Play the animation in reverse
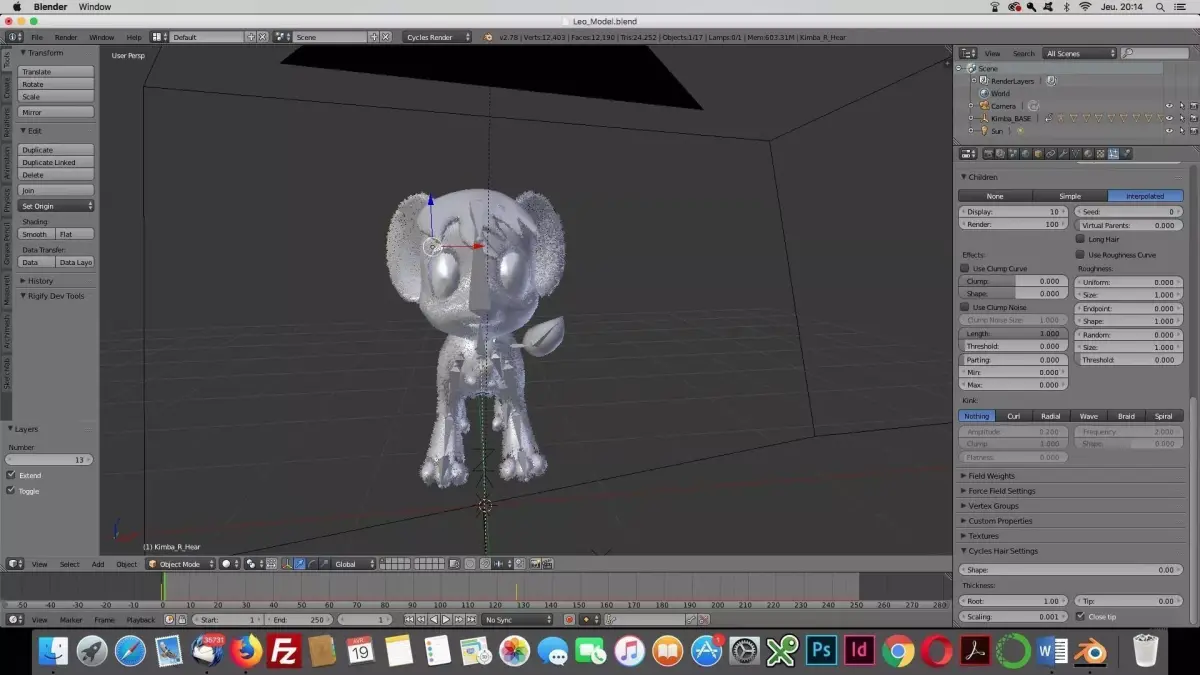This screenshot has height=675, width=1200. 436,620
